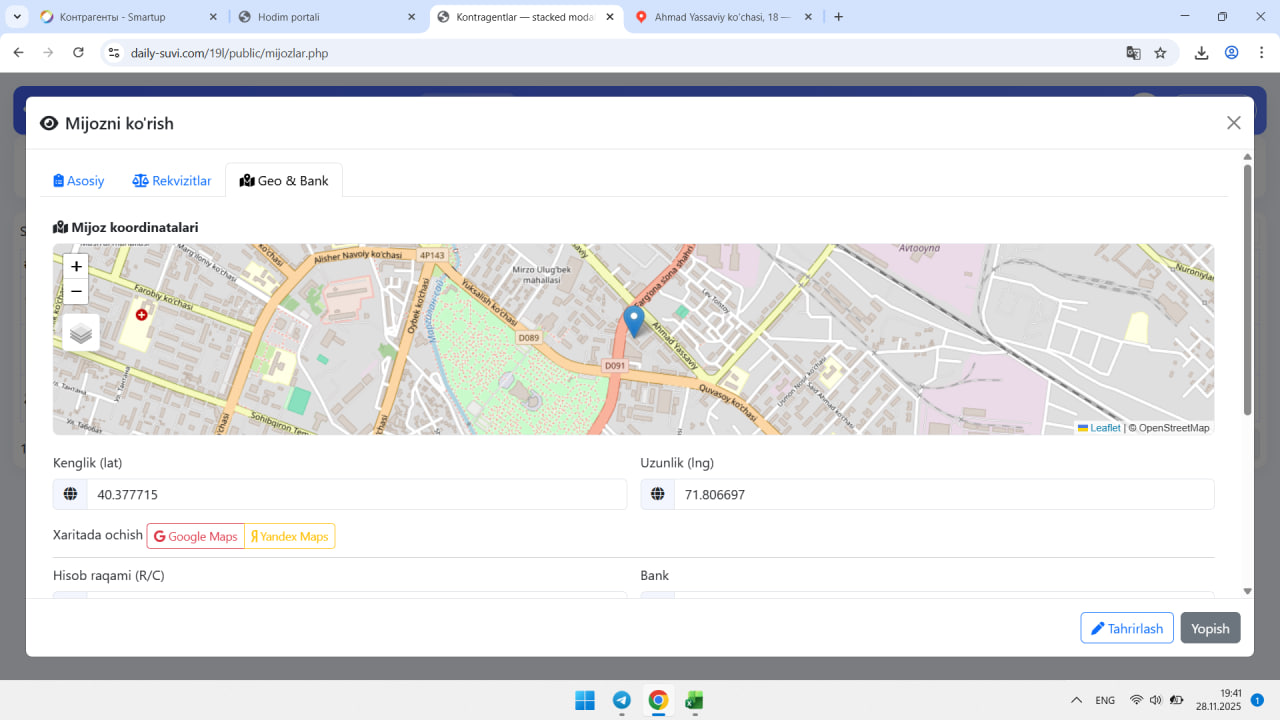Zoom in on the map

(x=76, y=266)
